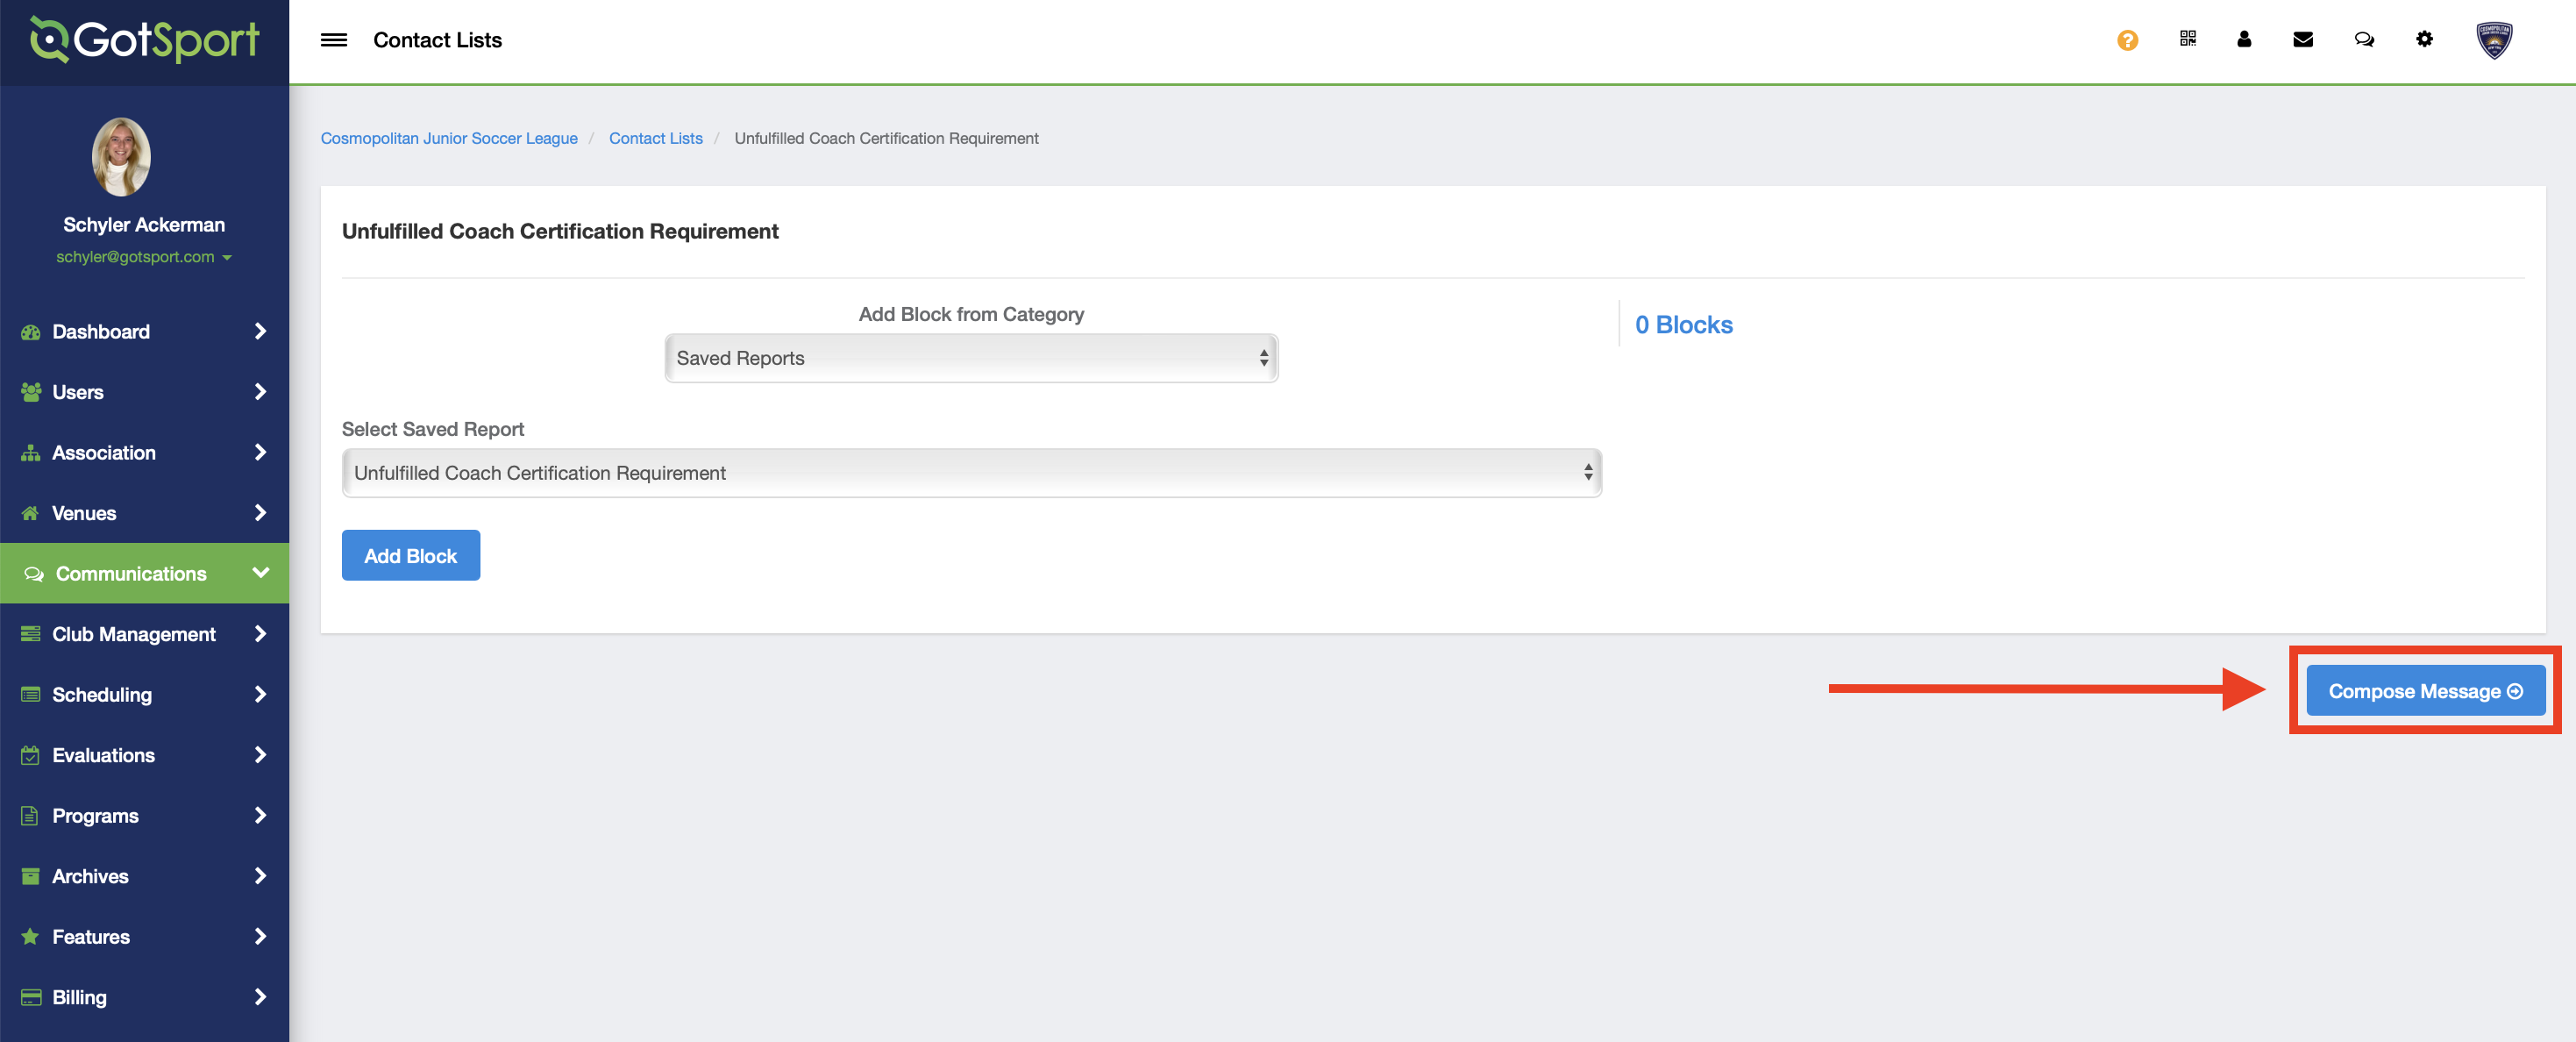Expand the Scheduling chevron
Image resolution: width=2576 pixels, height=1042 pixels.
[260, 694]
